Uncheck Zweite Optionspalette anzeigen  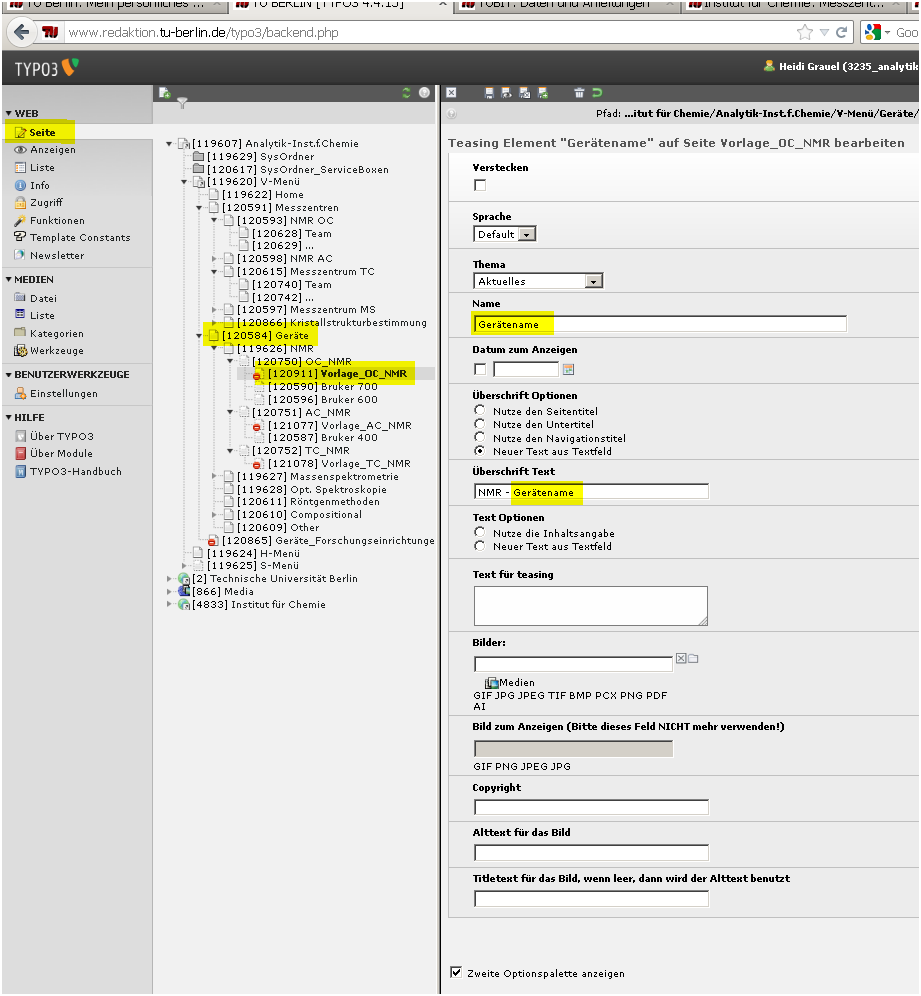[x=456, y=972]
